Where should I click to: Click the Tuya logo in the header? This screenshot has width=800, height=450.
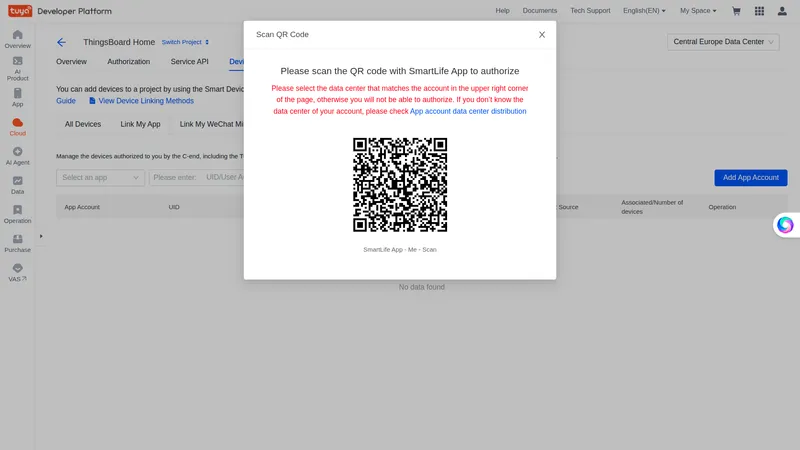(x=20, y=11)
